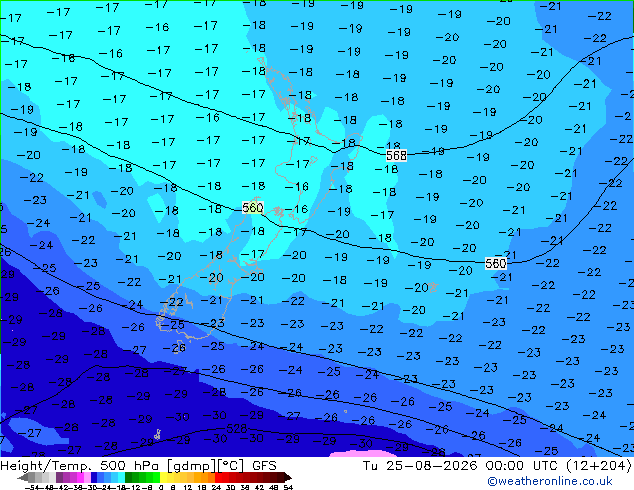
Task: Click the '[°C]' unit label
Action: (231, 466)
